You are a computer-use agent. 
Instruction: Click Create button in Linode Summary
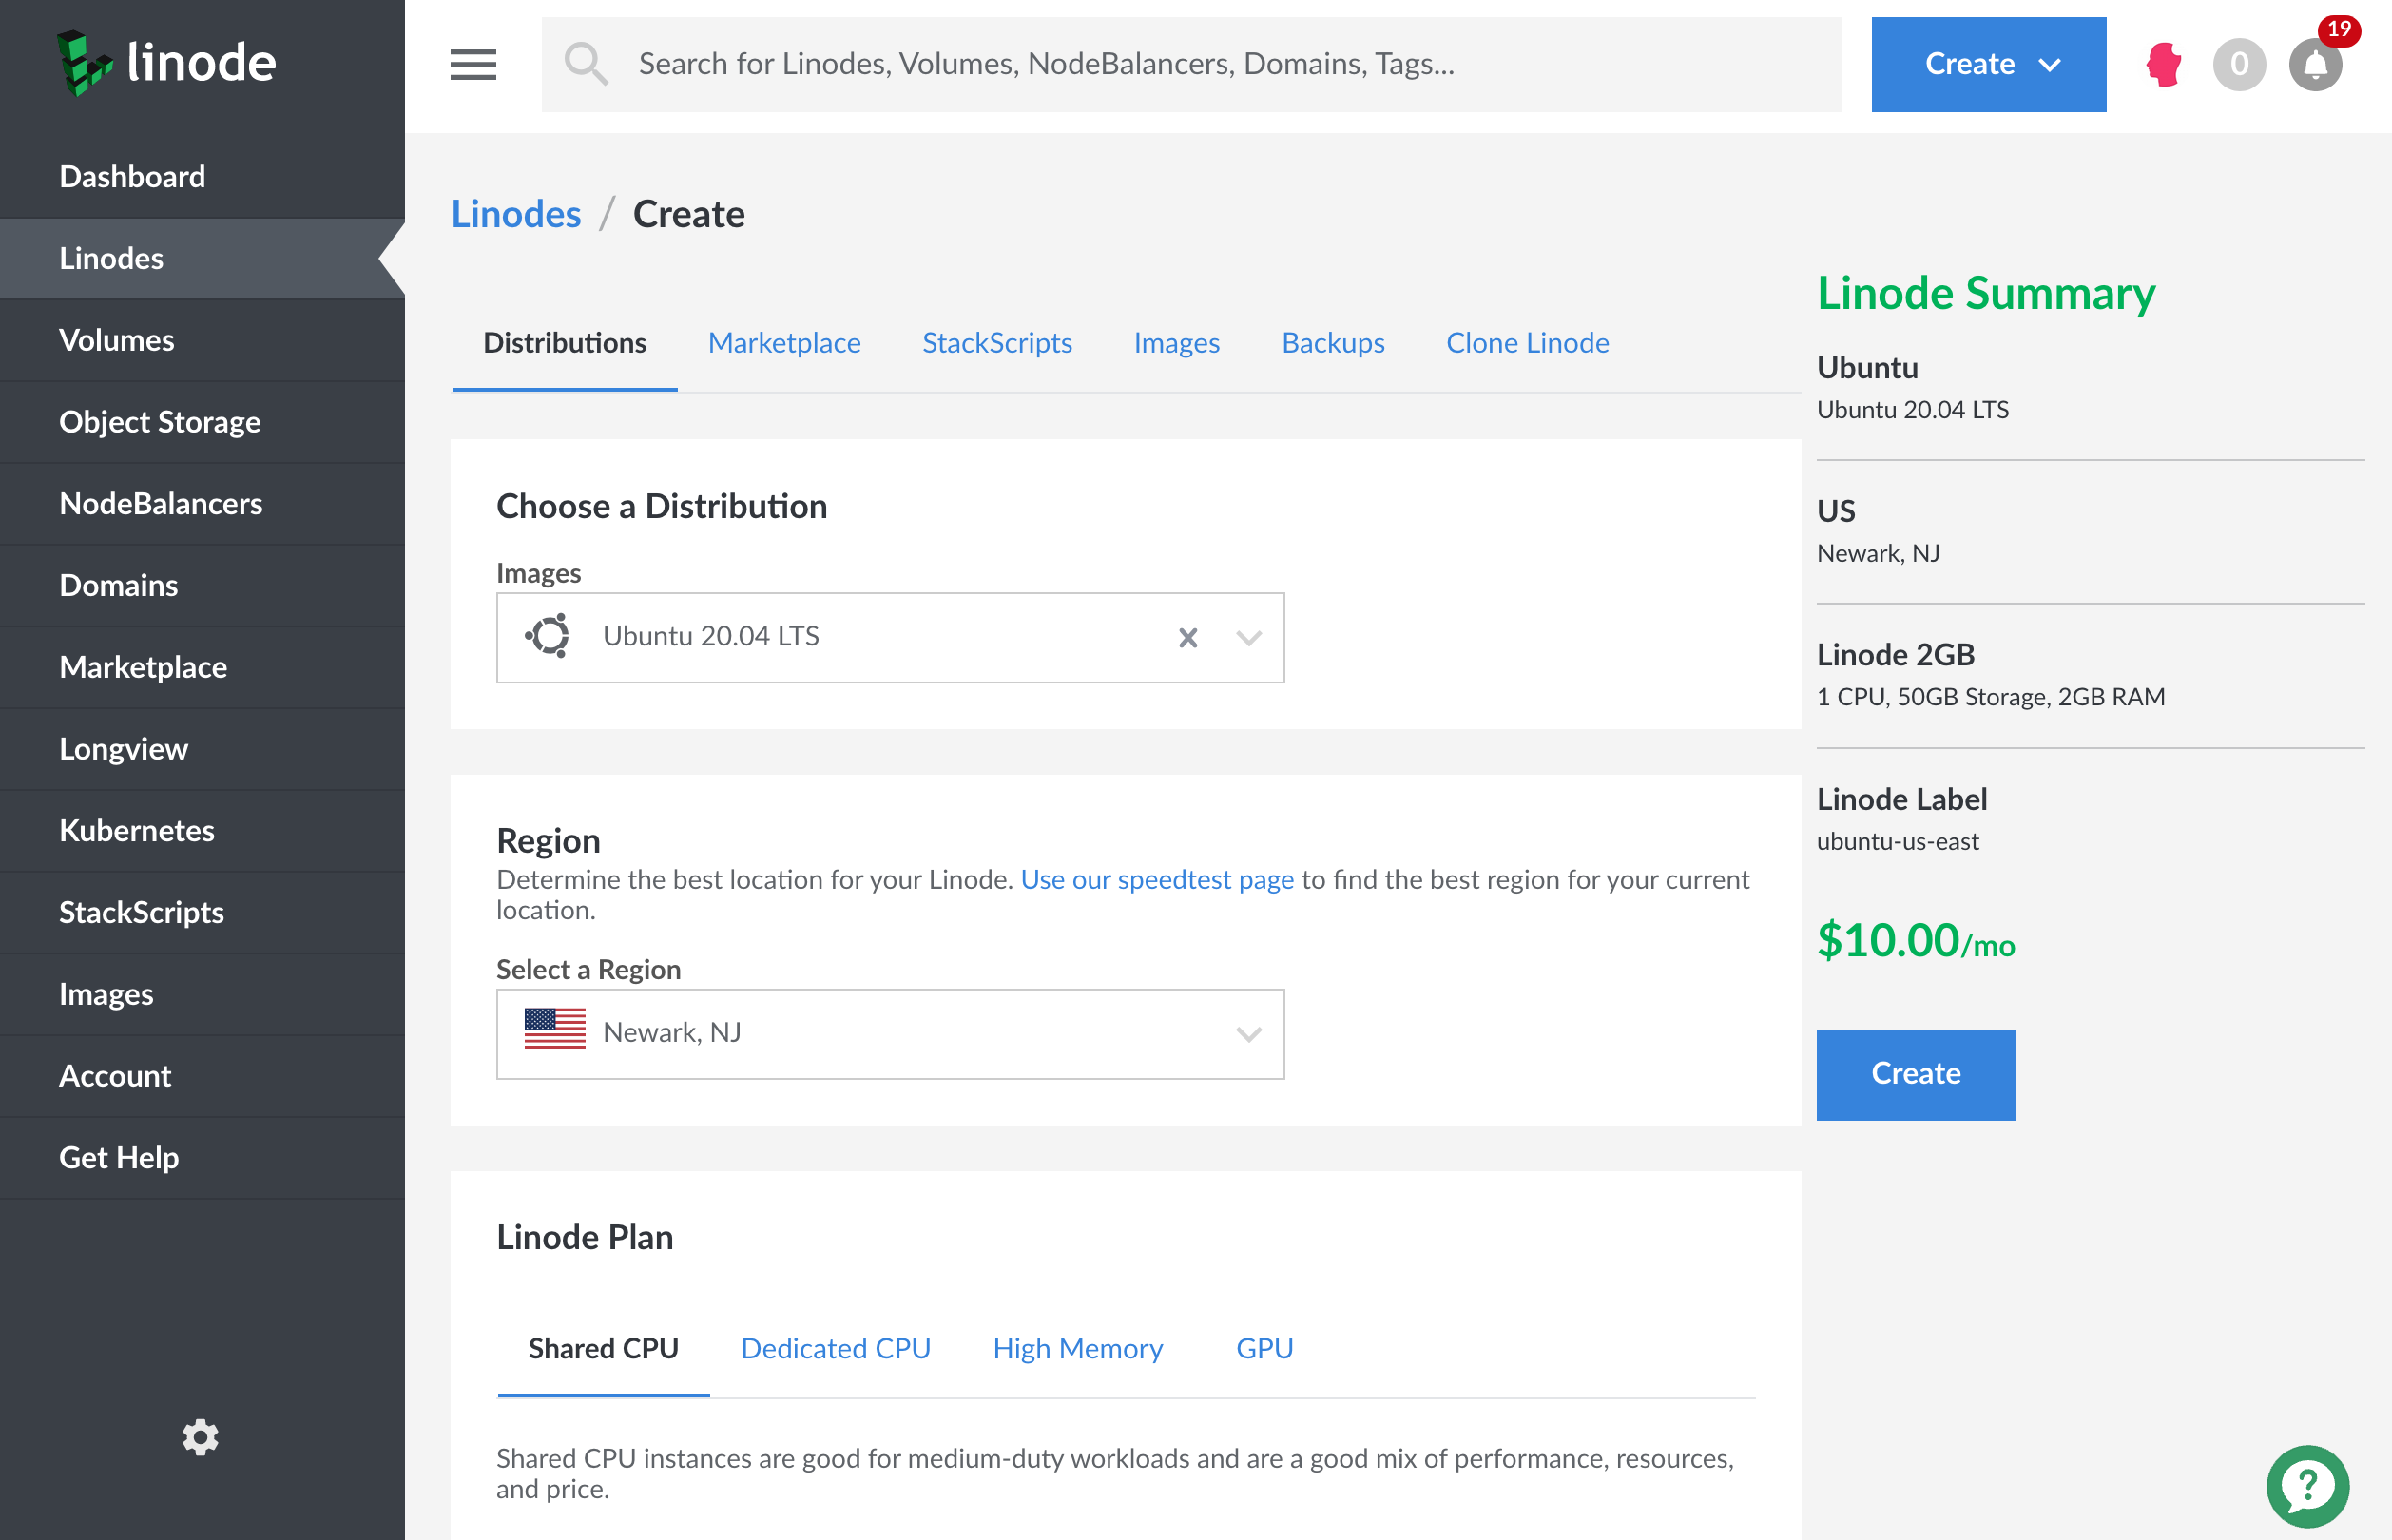1916,1074
